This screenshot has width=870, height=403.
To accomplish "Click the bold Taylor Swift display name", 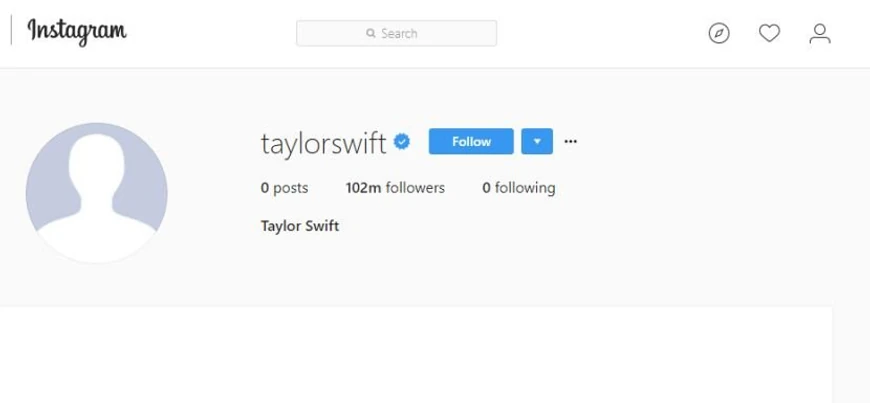I will coord(300,226).
